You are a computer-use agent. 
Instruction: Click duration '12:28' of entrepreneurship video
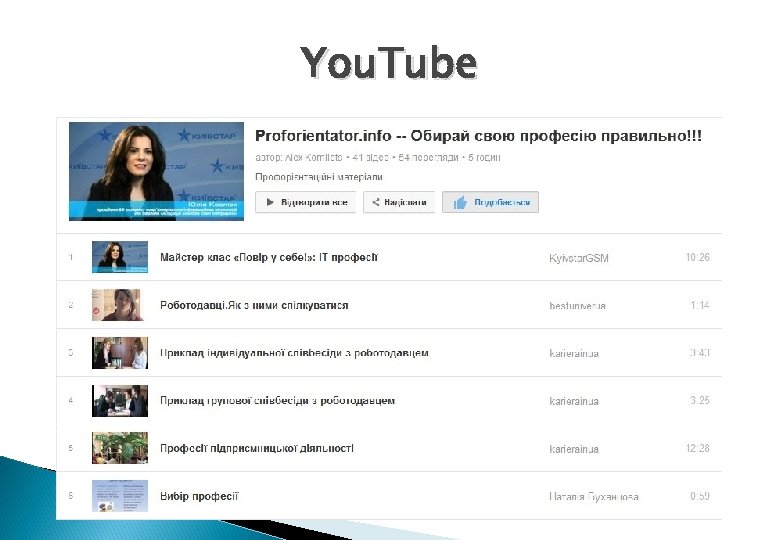pyautogui.click(x=697, y=448)
